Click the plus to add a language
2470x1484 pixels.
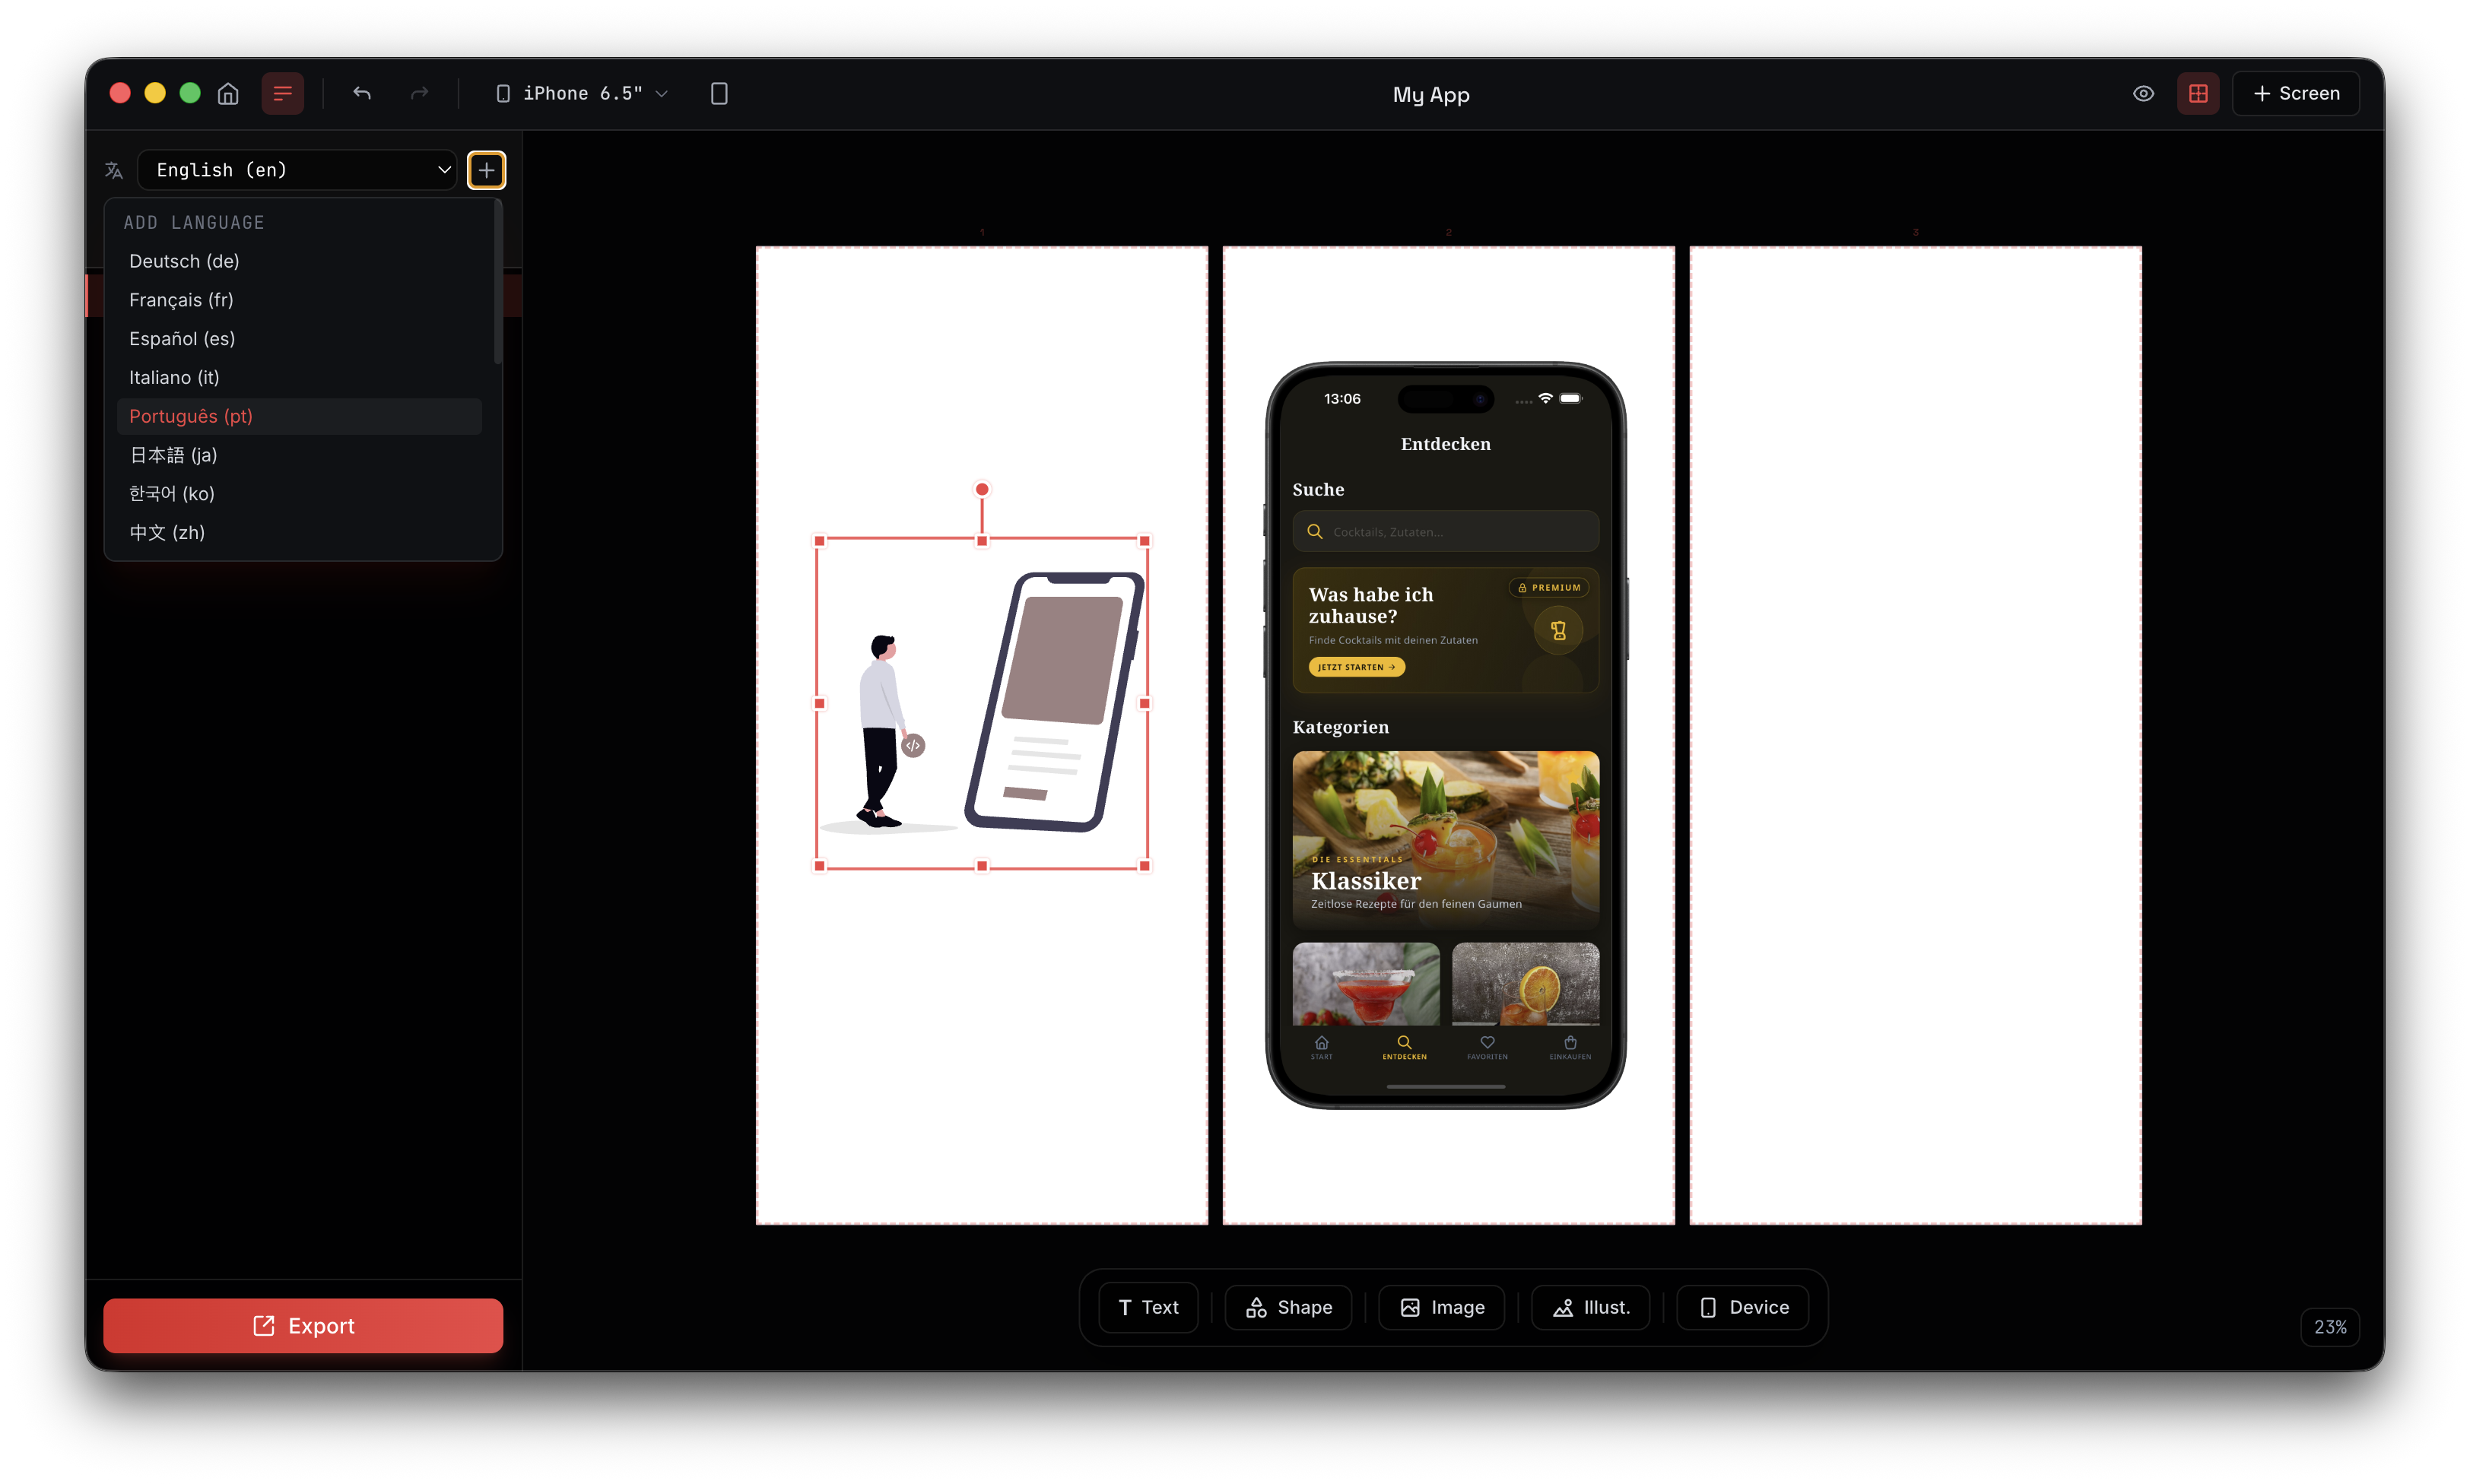tap(487, 170)
